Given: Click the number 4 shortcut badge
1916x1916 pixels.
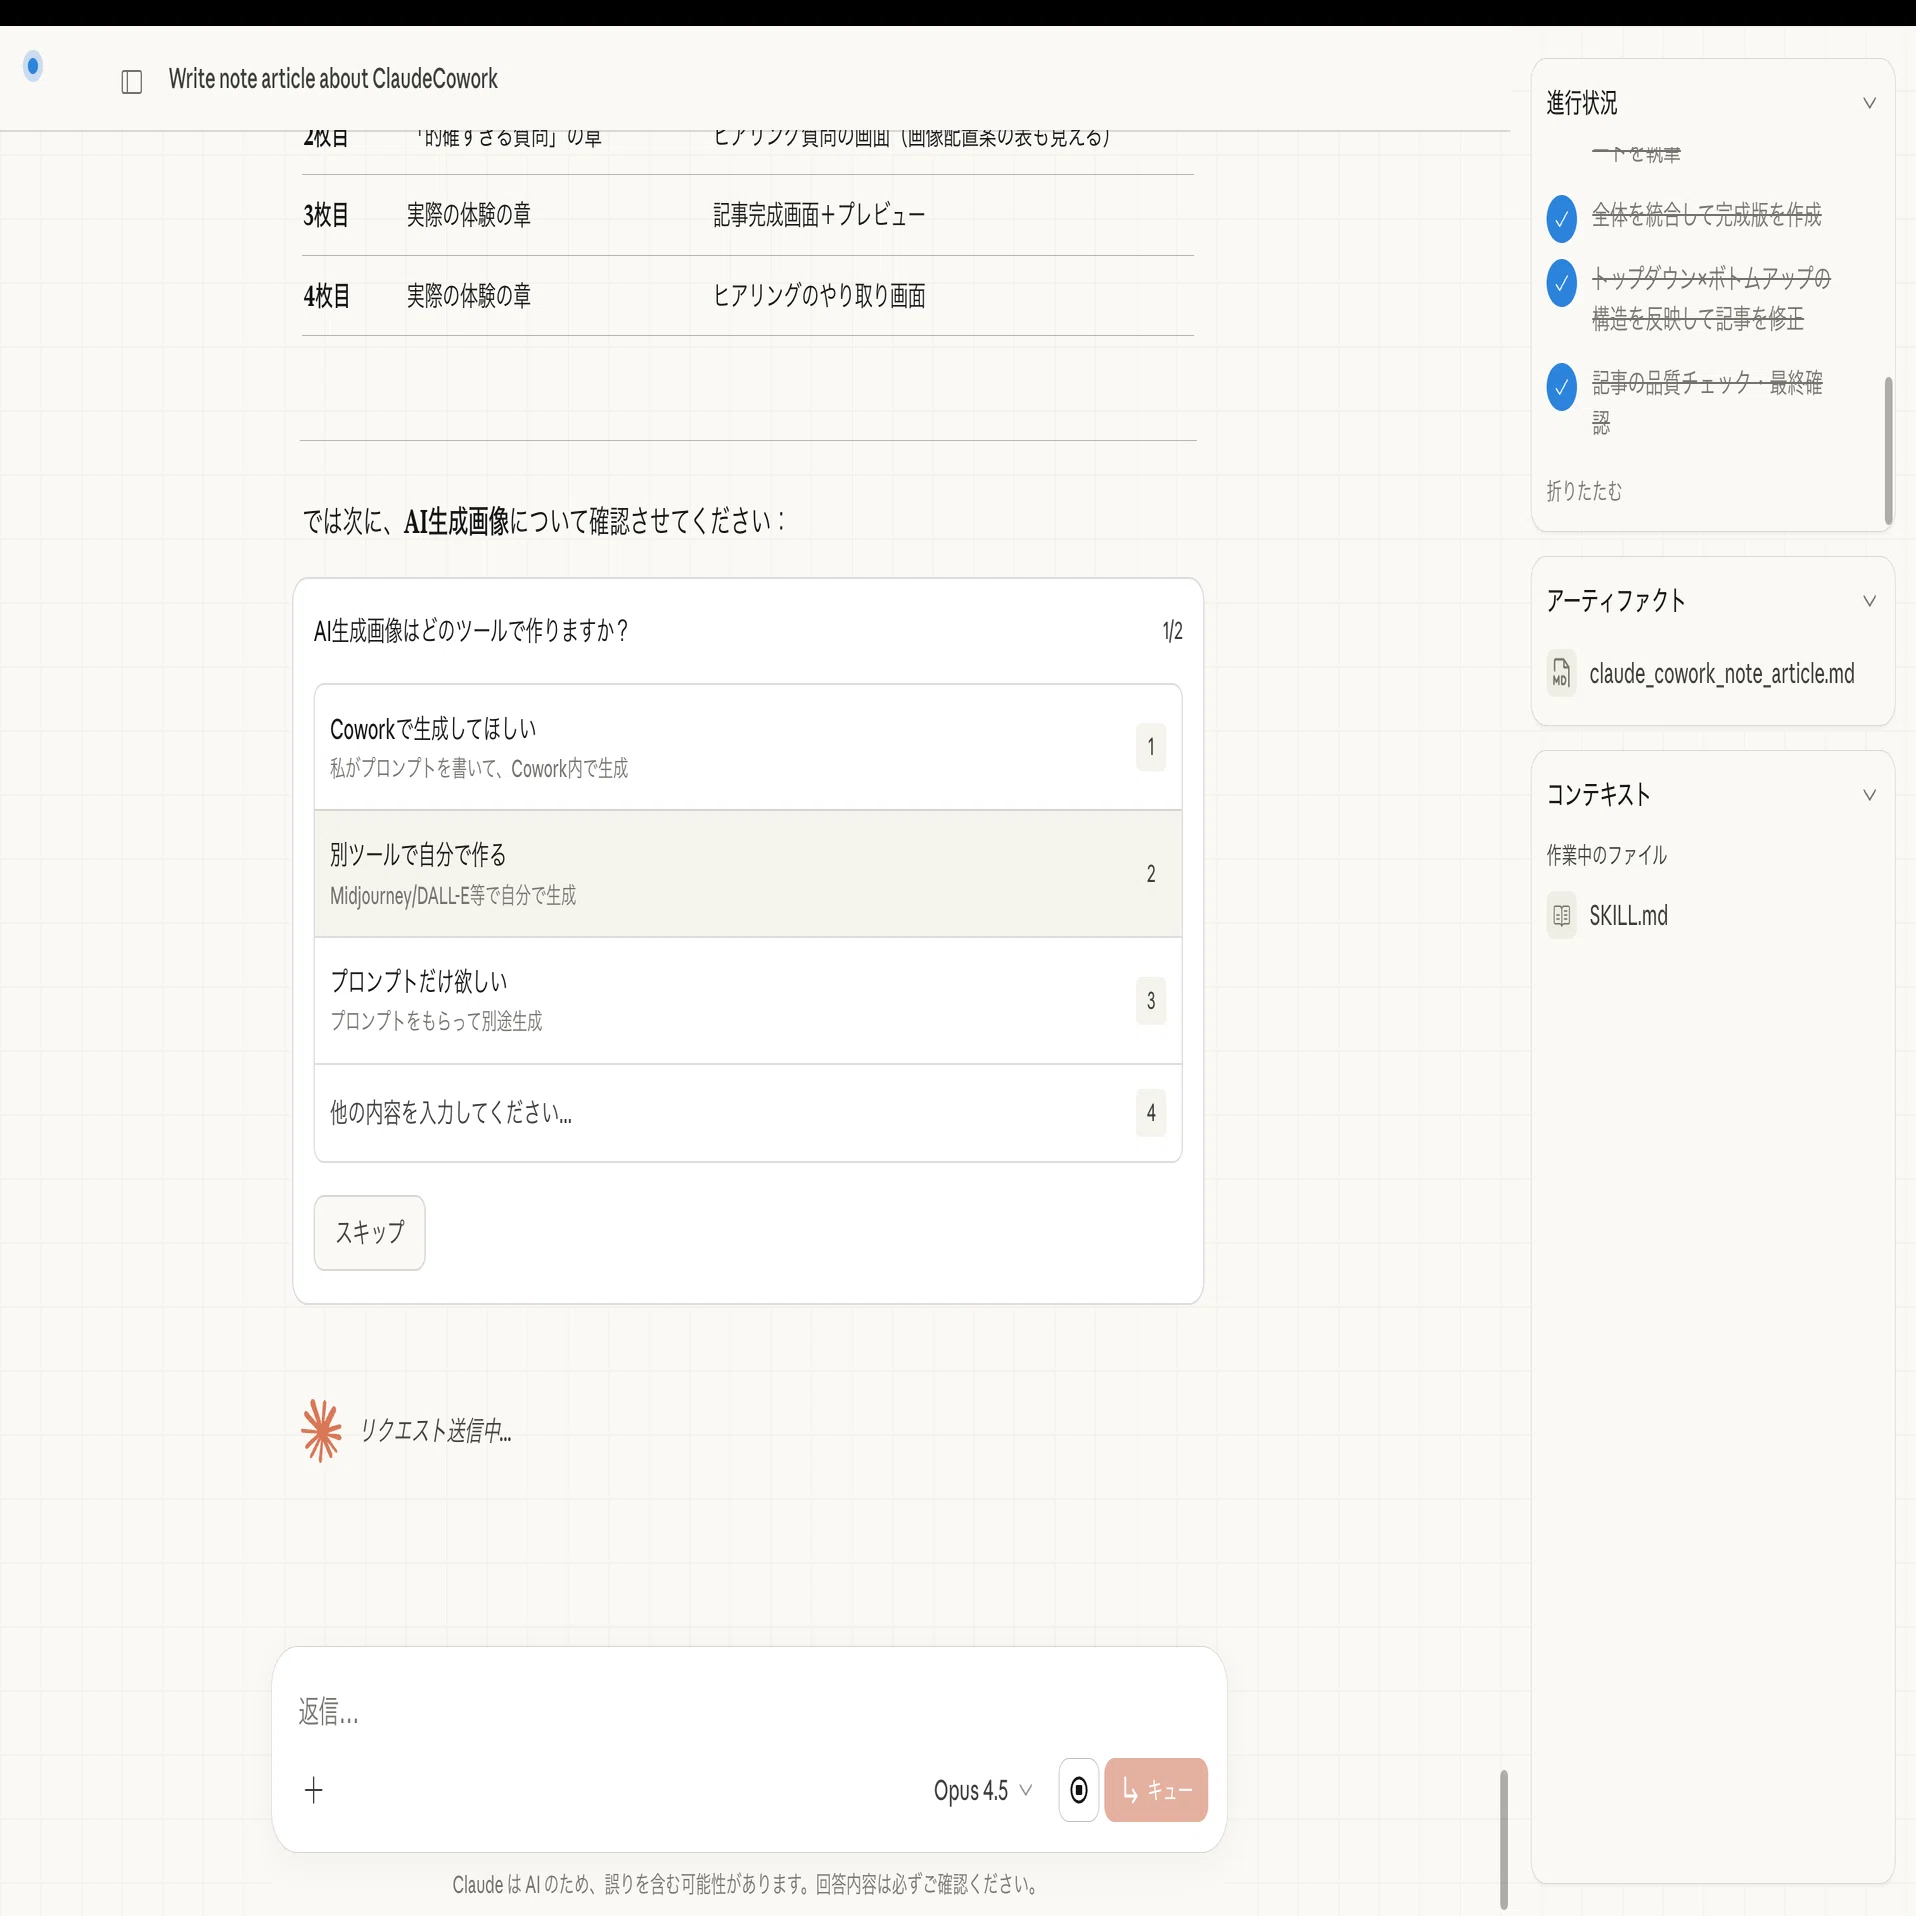Looking at the screenshot, I should point(1151,1113).
